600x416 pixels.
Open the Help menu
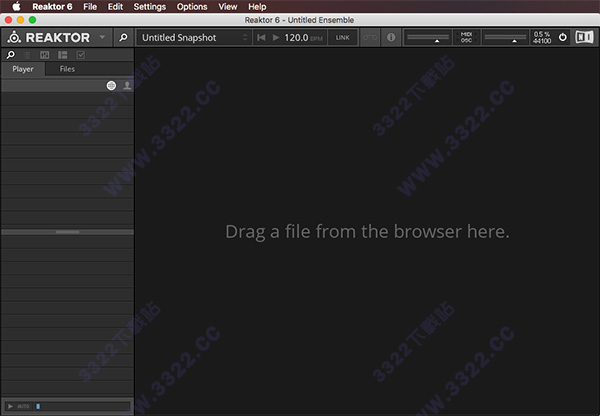[x=257, y=7]
